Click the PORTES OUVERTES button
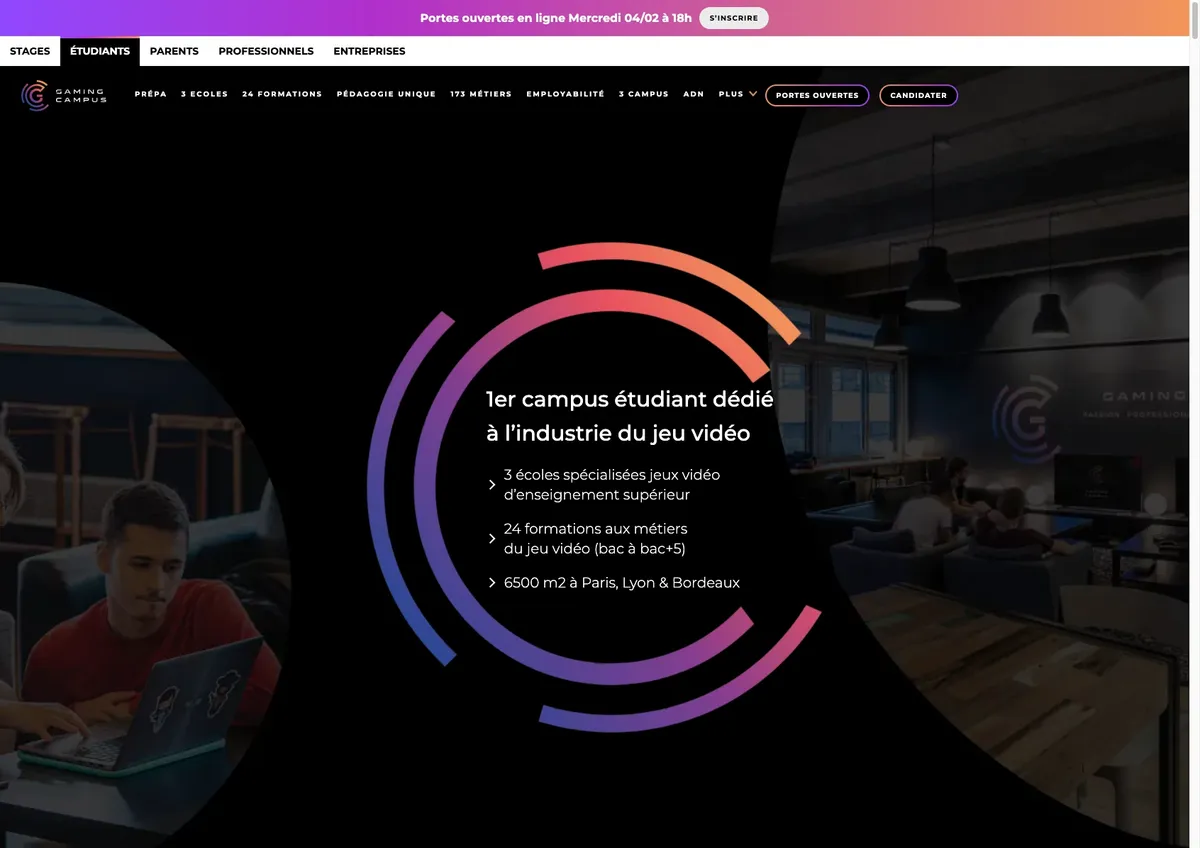Screen dimensions: 1200x848 pyautogui.click(x=817, y=95)
